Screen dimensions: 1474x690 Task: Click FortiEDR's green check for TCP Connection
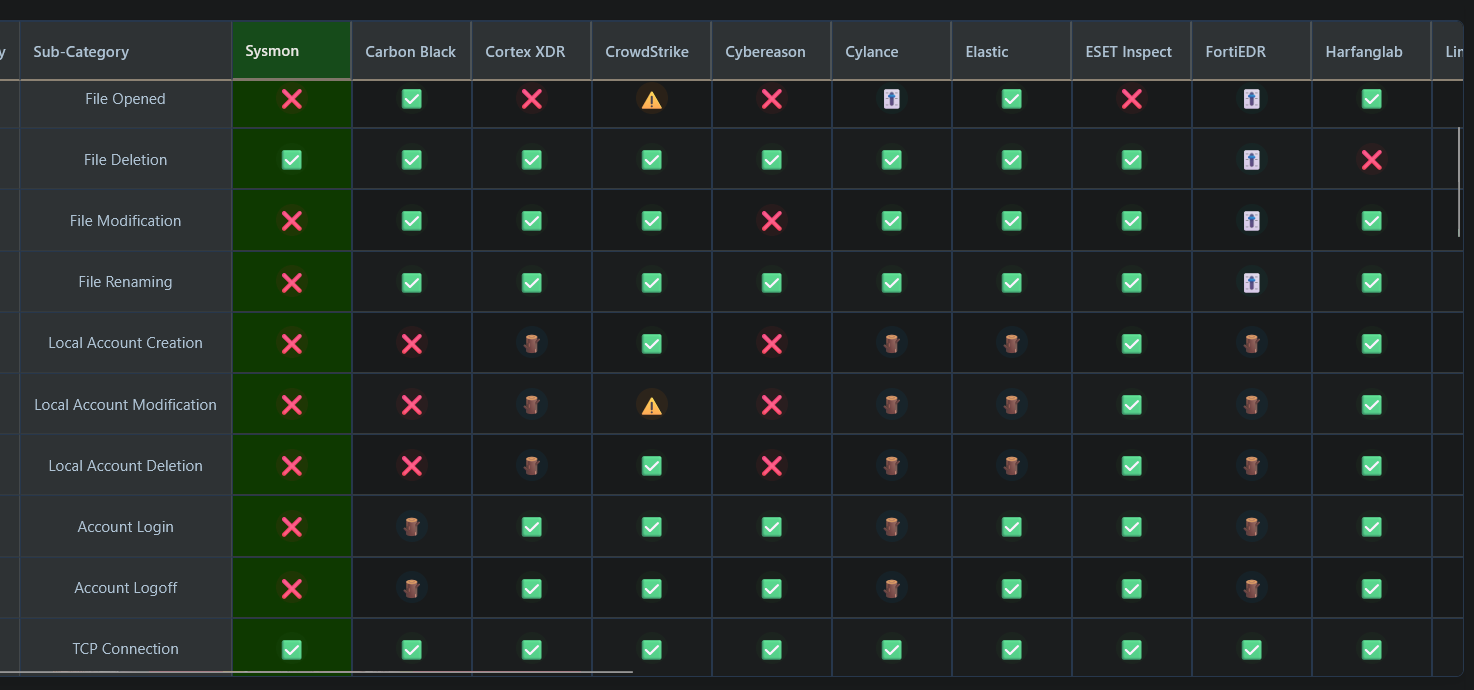click(x=1252, y=650)
